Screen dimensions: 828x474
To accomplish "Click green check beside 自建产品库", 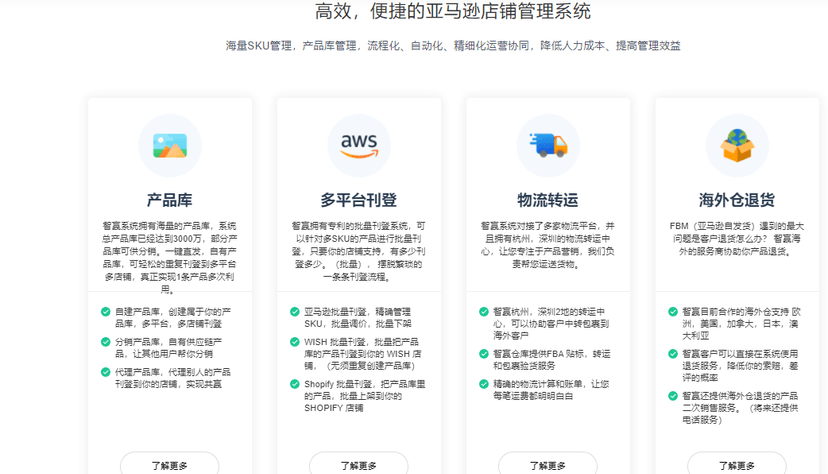I will [x=106, y=311].
